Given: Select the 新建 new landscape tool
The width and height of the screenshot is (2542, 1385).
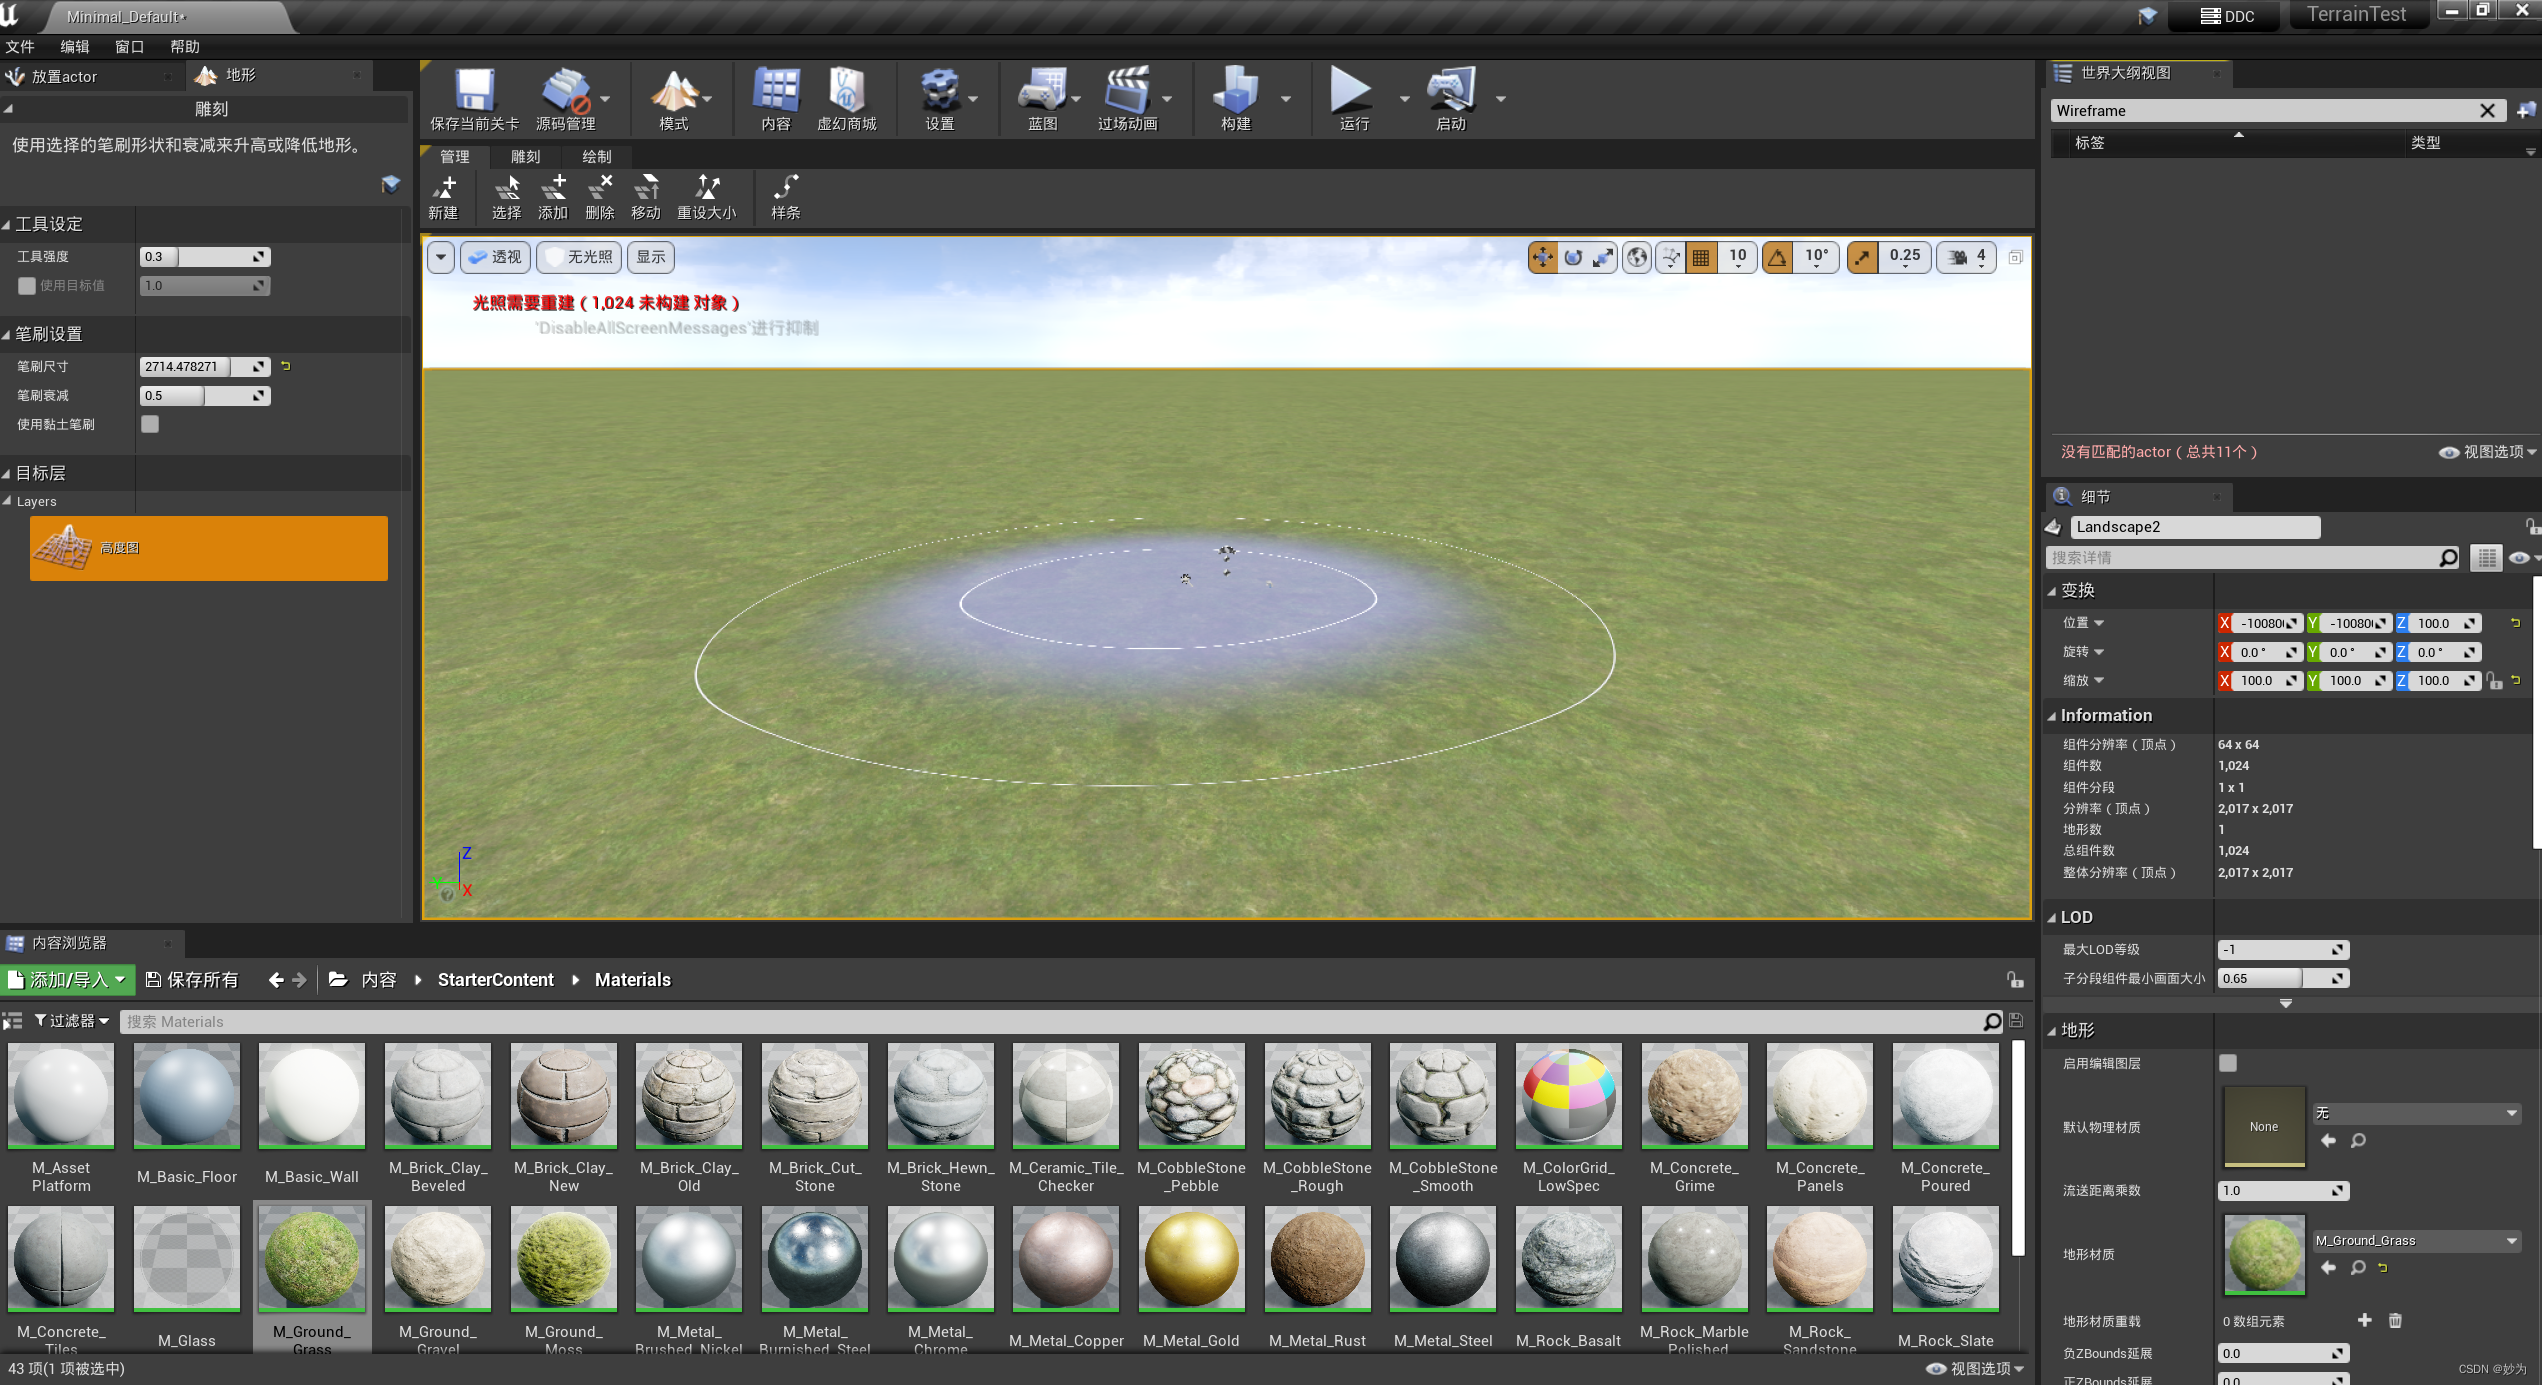Looking at the screenshot, I should (443, 198).
